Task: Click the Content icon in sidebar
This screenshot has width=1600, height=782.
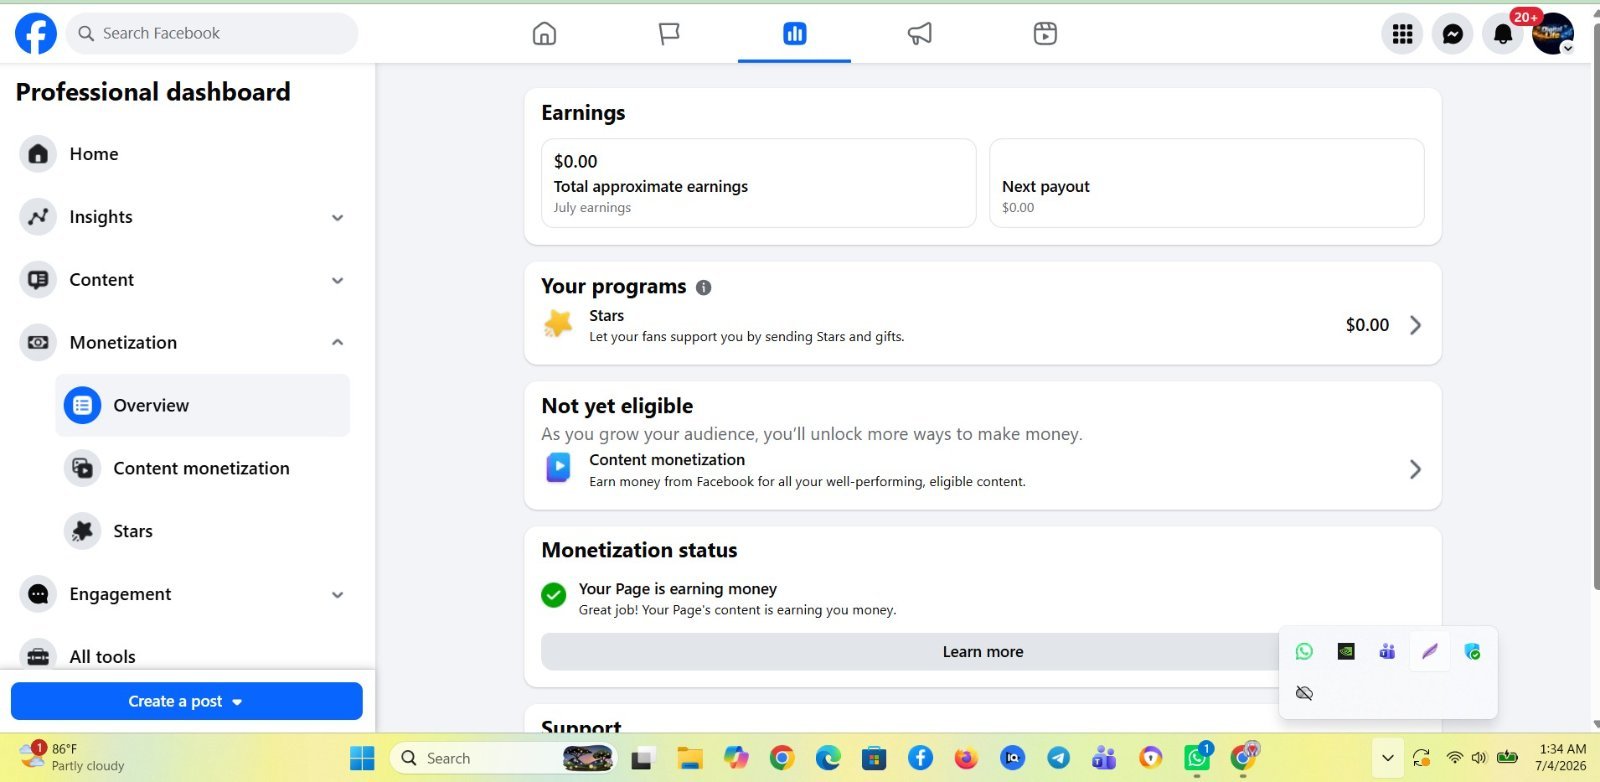Action: pyautogui.click(x=38, y=280)
